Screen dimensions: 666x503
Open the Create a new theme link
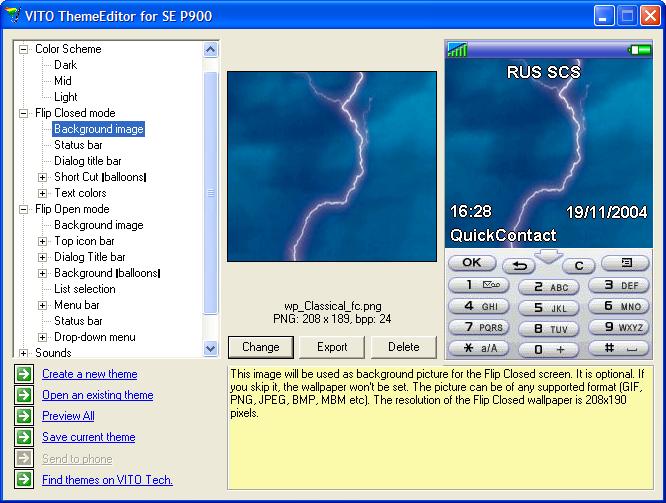(90, 374)
